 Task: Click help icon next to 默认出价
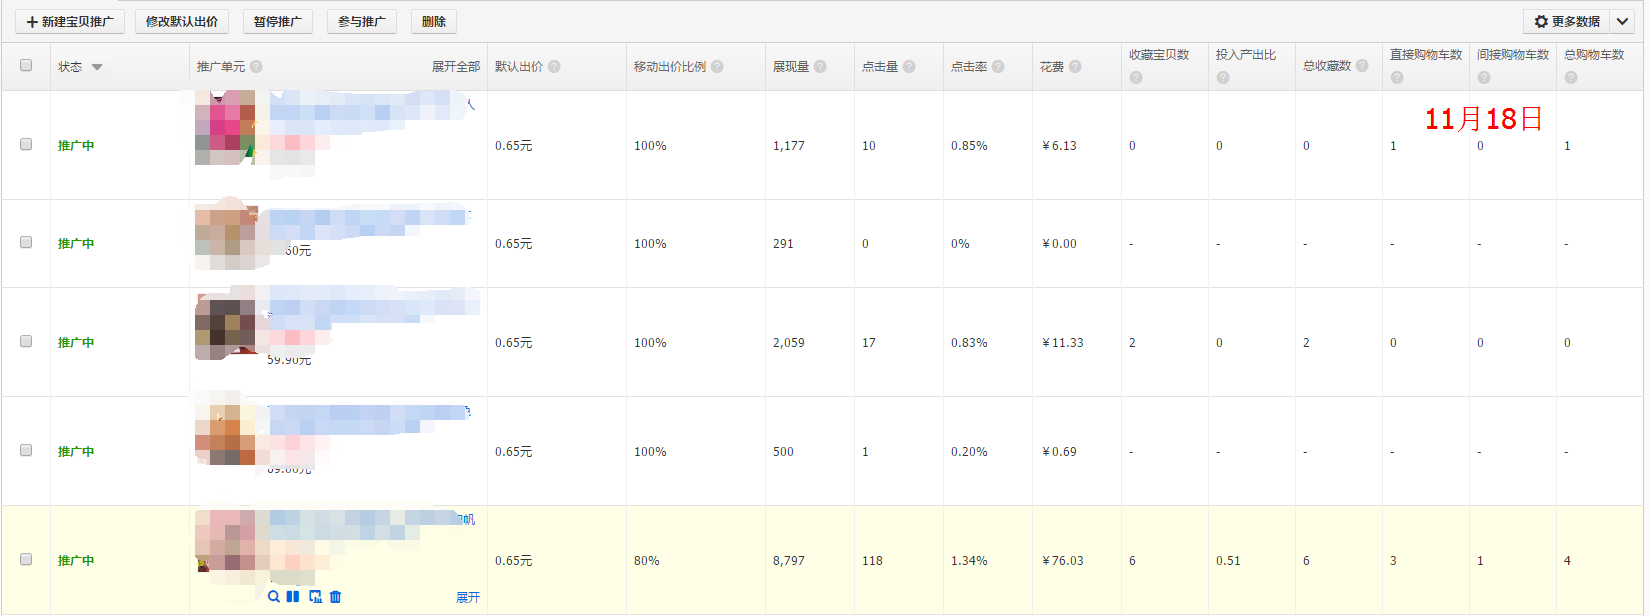(x=554, y=67)
